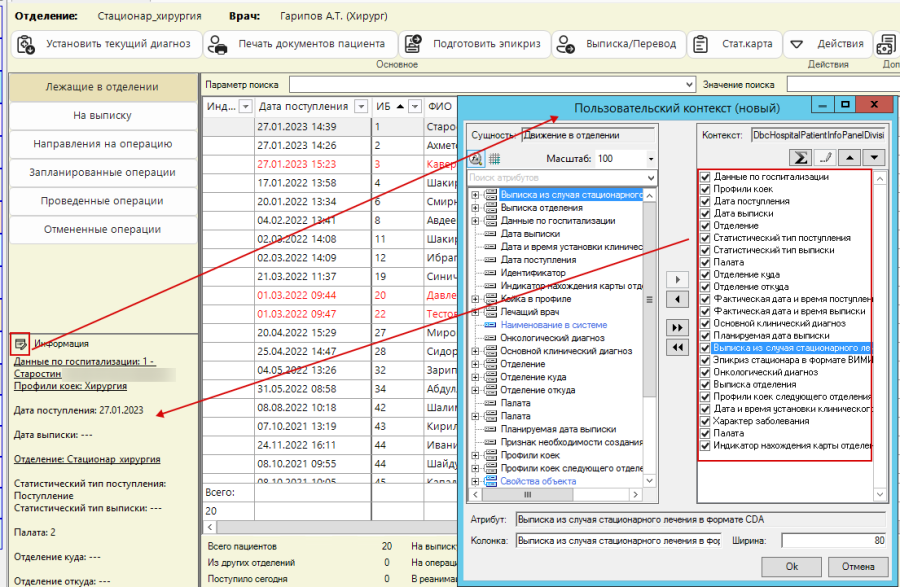This screenshot has width=900, height=587.
Task: Toggle Дата поступления checkbox in context list
Action: click(705, 201)
